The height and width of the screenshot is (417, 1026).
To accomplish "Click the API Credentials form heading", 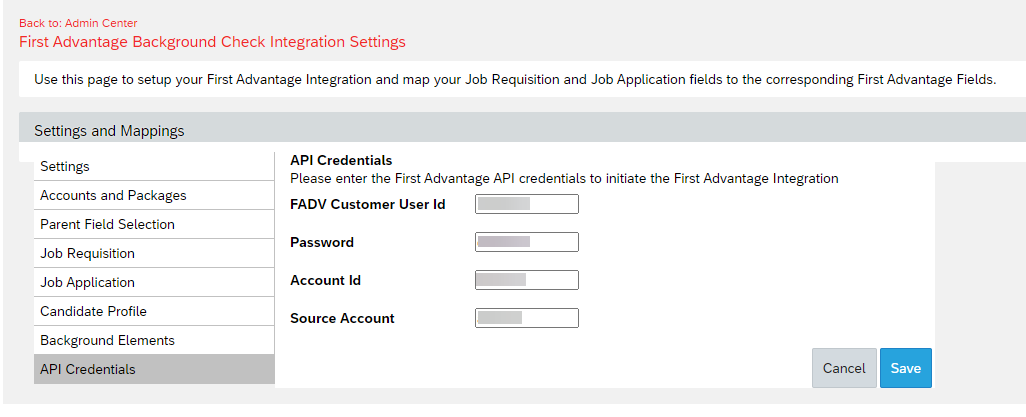I will pos(341,160).
